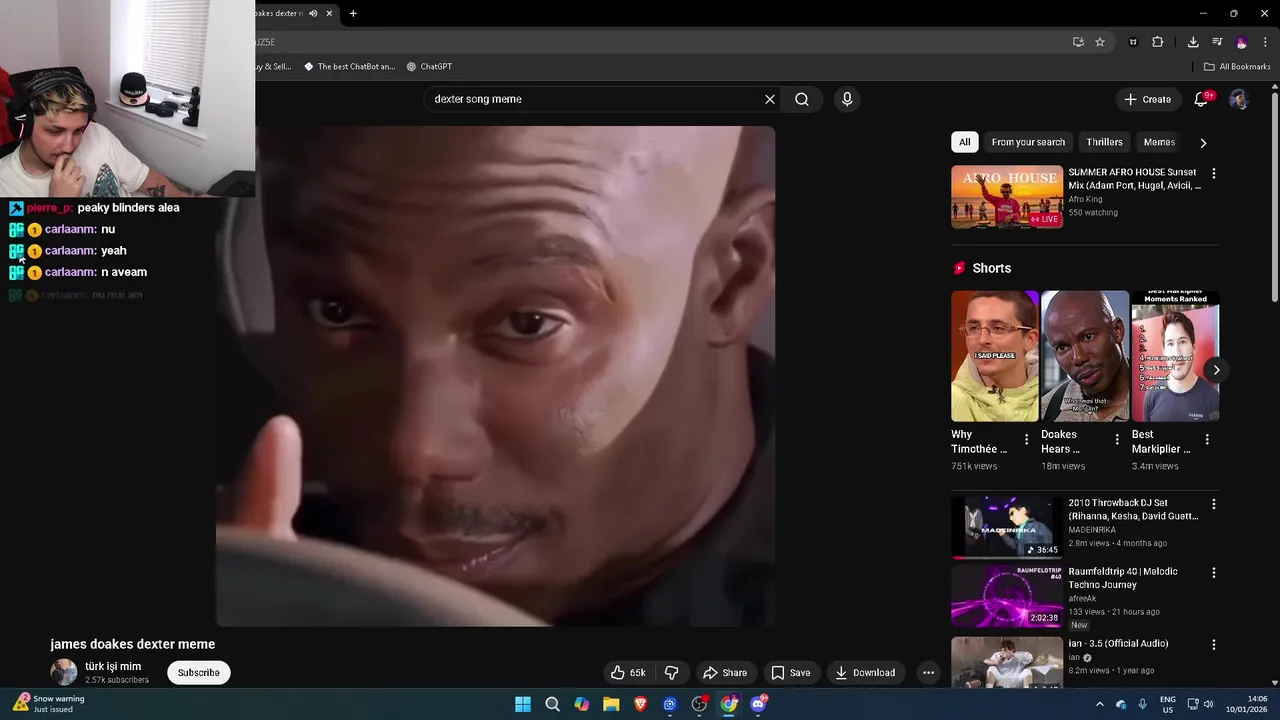The image size is (1280, 720).
Task: Open the türk işi mim channel name
Action: pyautogui.click(x=113, y=666)
